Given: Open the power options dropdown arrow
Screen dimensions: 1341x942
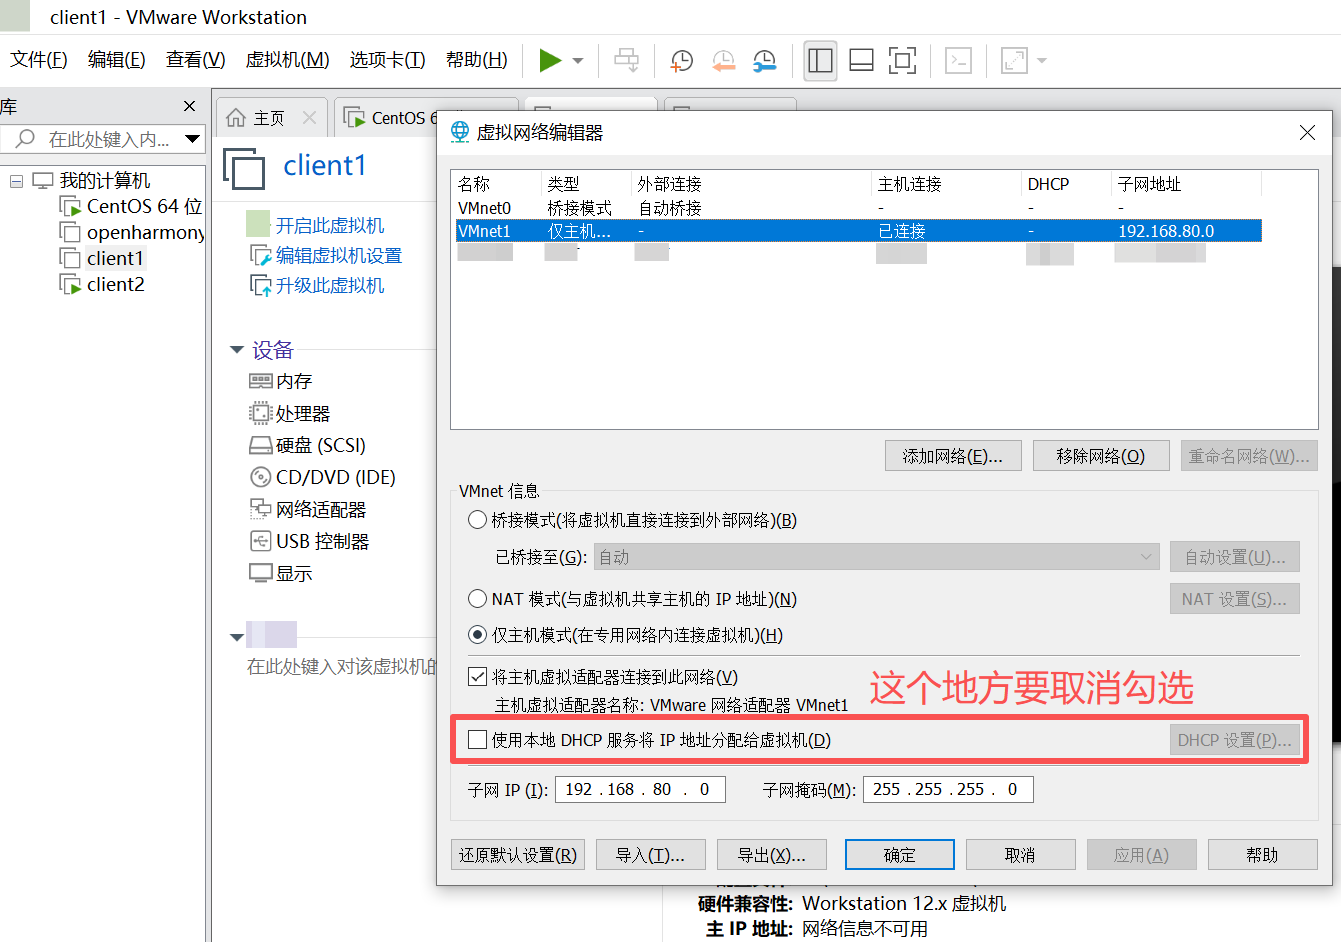Looking at the screenshot, I should coord(578,61).
